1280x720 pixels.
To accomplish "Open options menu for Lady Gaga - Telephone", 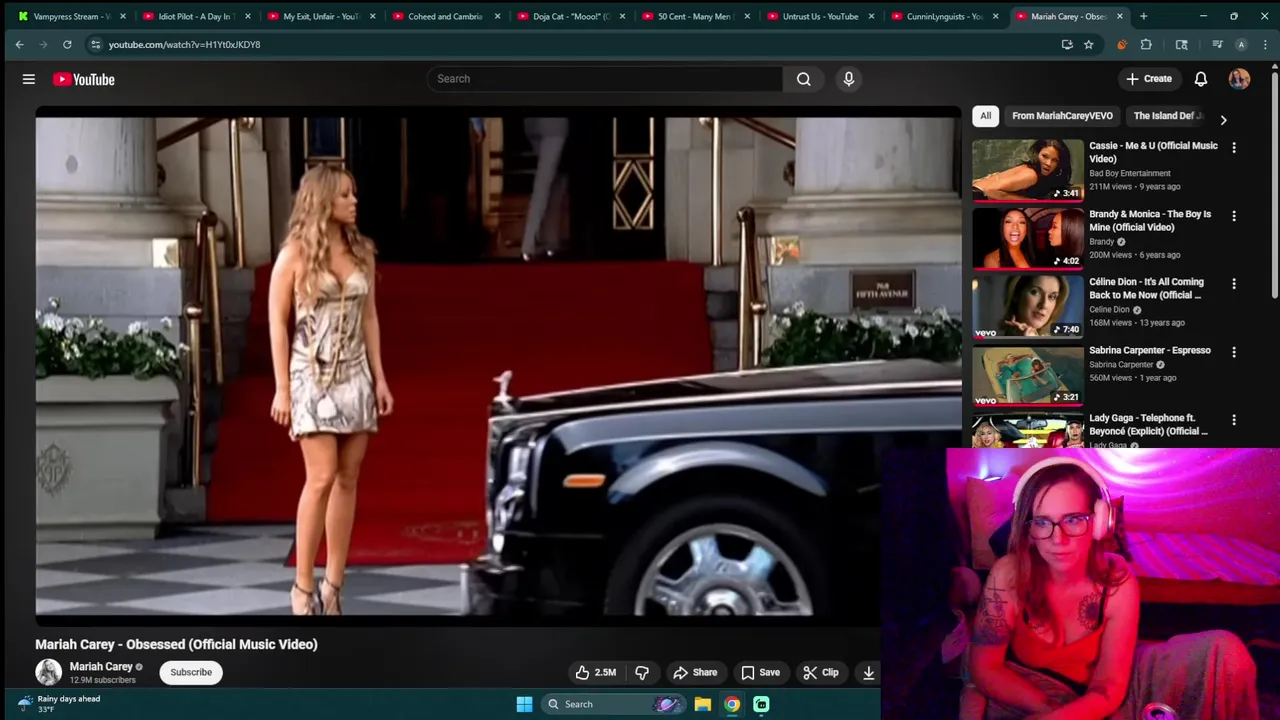I will tap(1234, 420).
